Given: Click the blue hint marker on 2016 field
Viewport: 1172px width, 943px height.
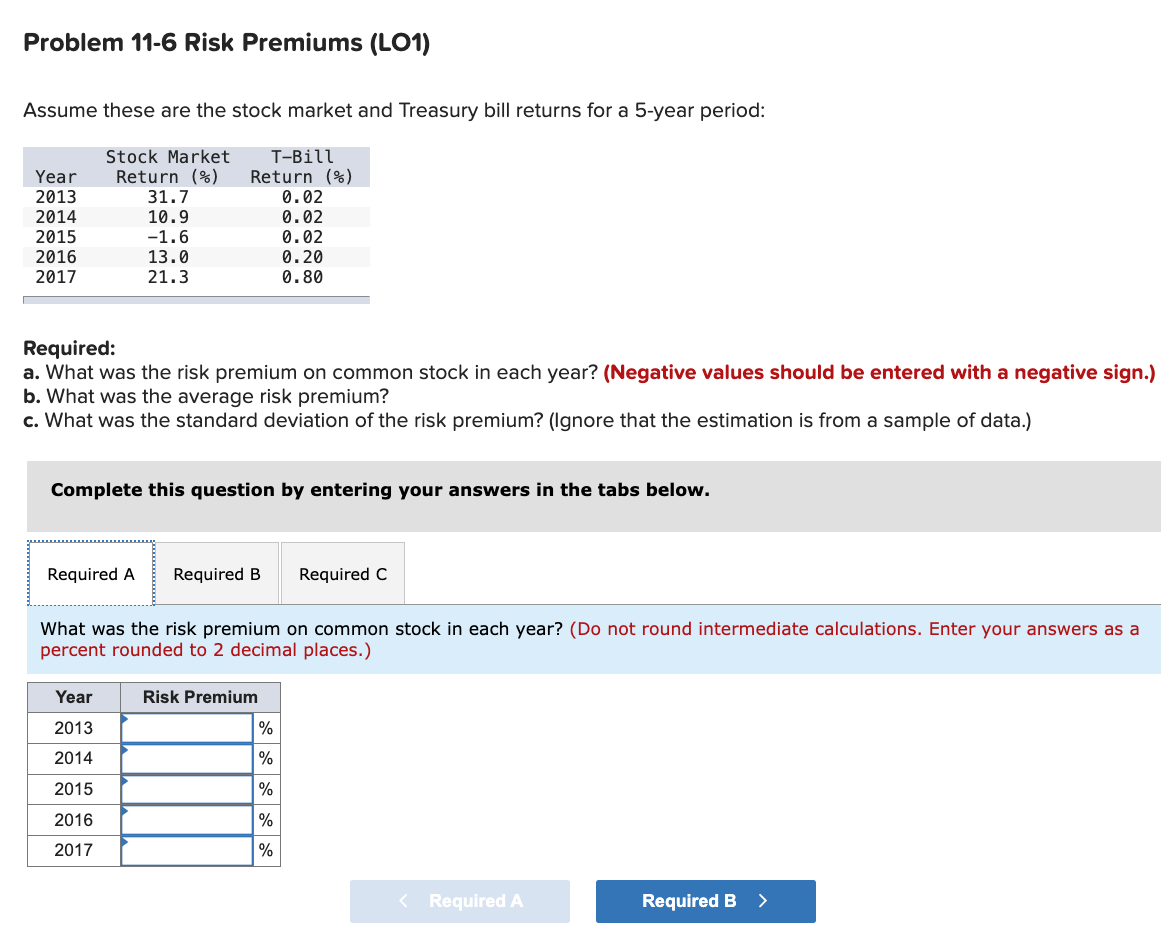Looking at the screenshot, I should pos(124,811).
